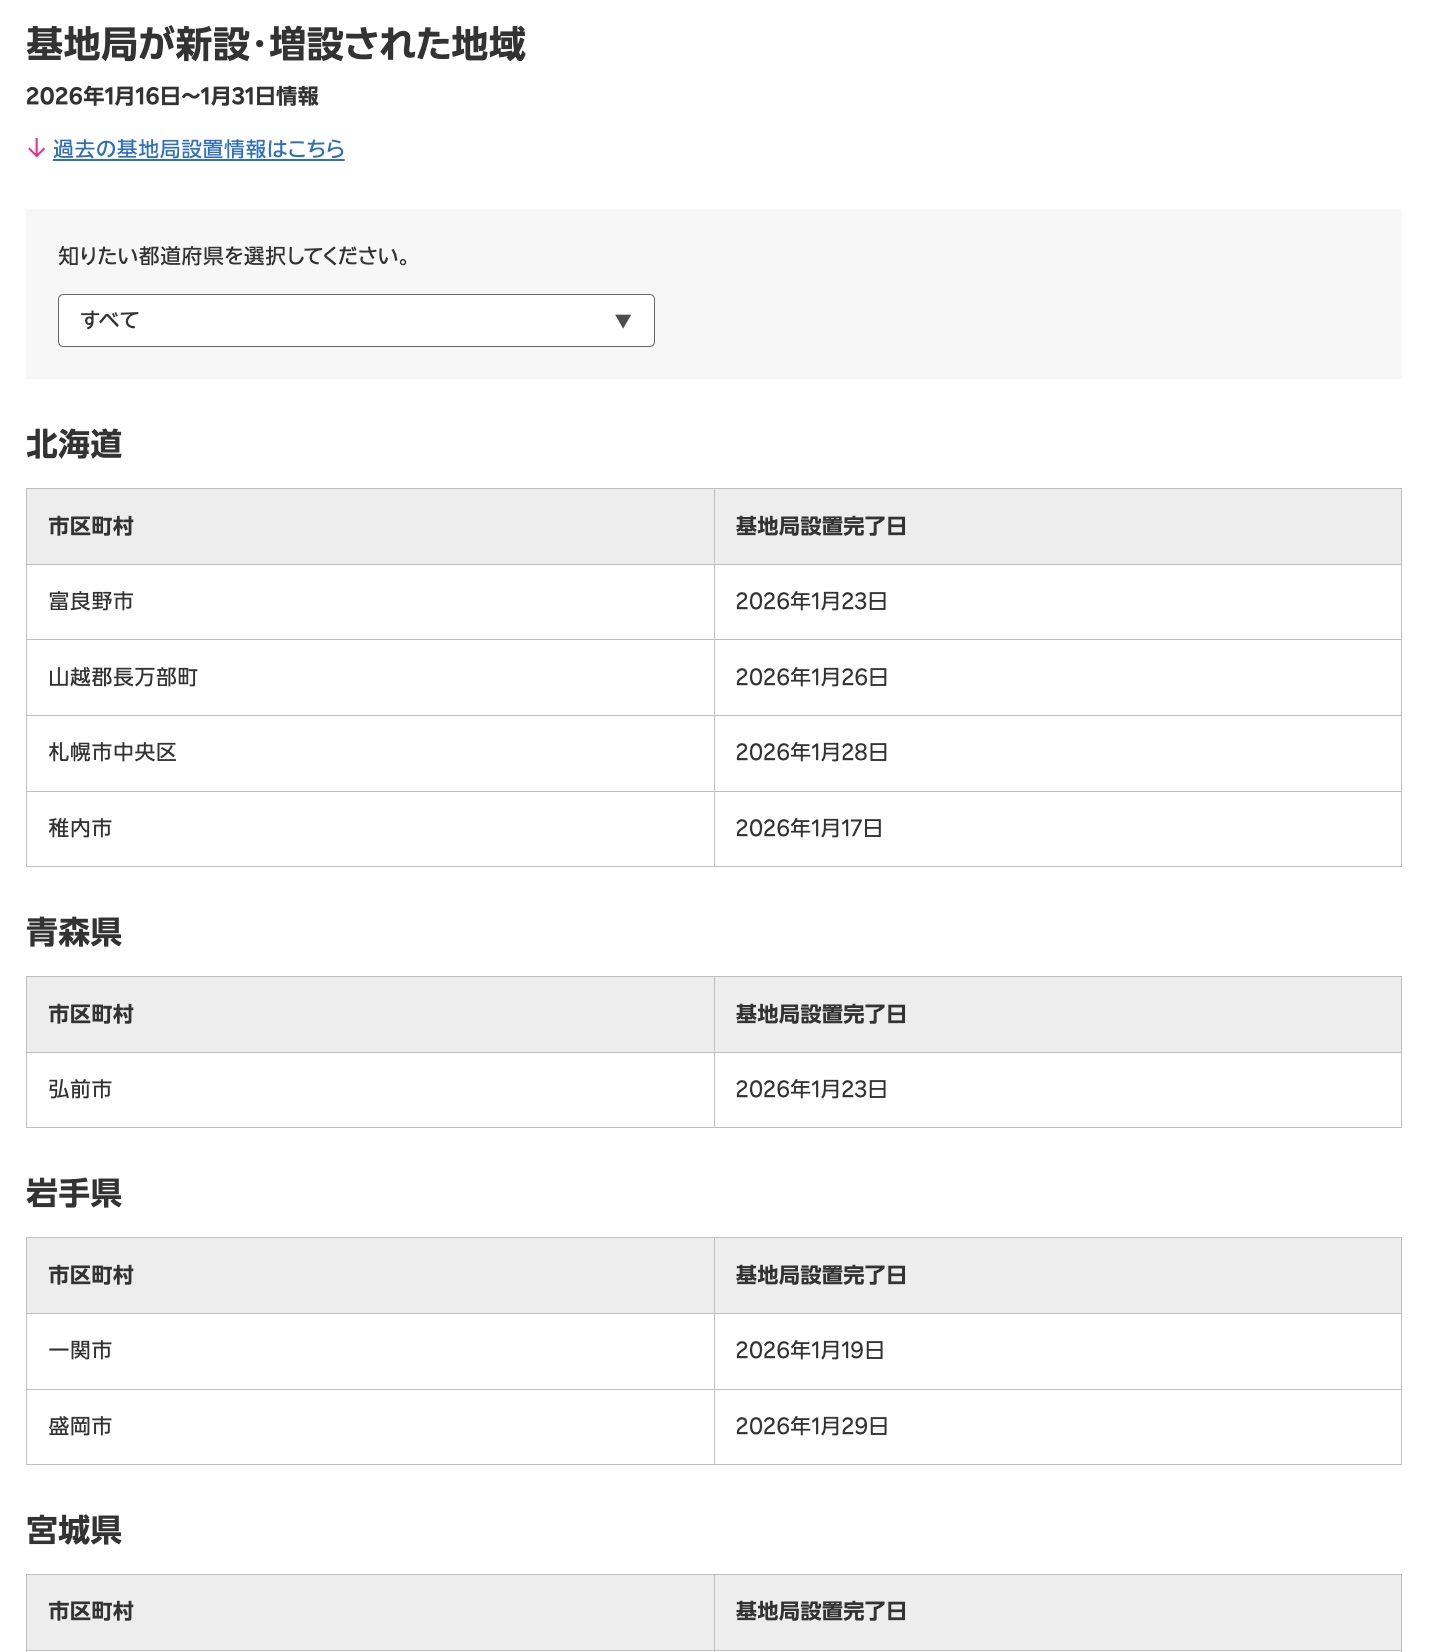The width and height of the screenshot is (1434, 1652).
Task: Click the 稚内市 cell
Action: point(370,829)
